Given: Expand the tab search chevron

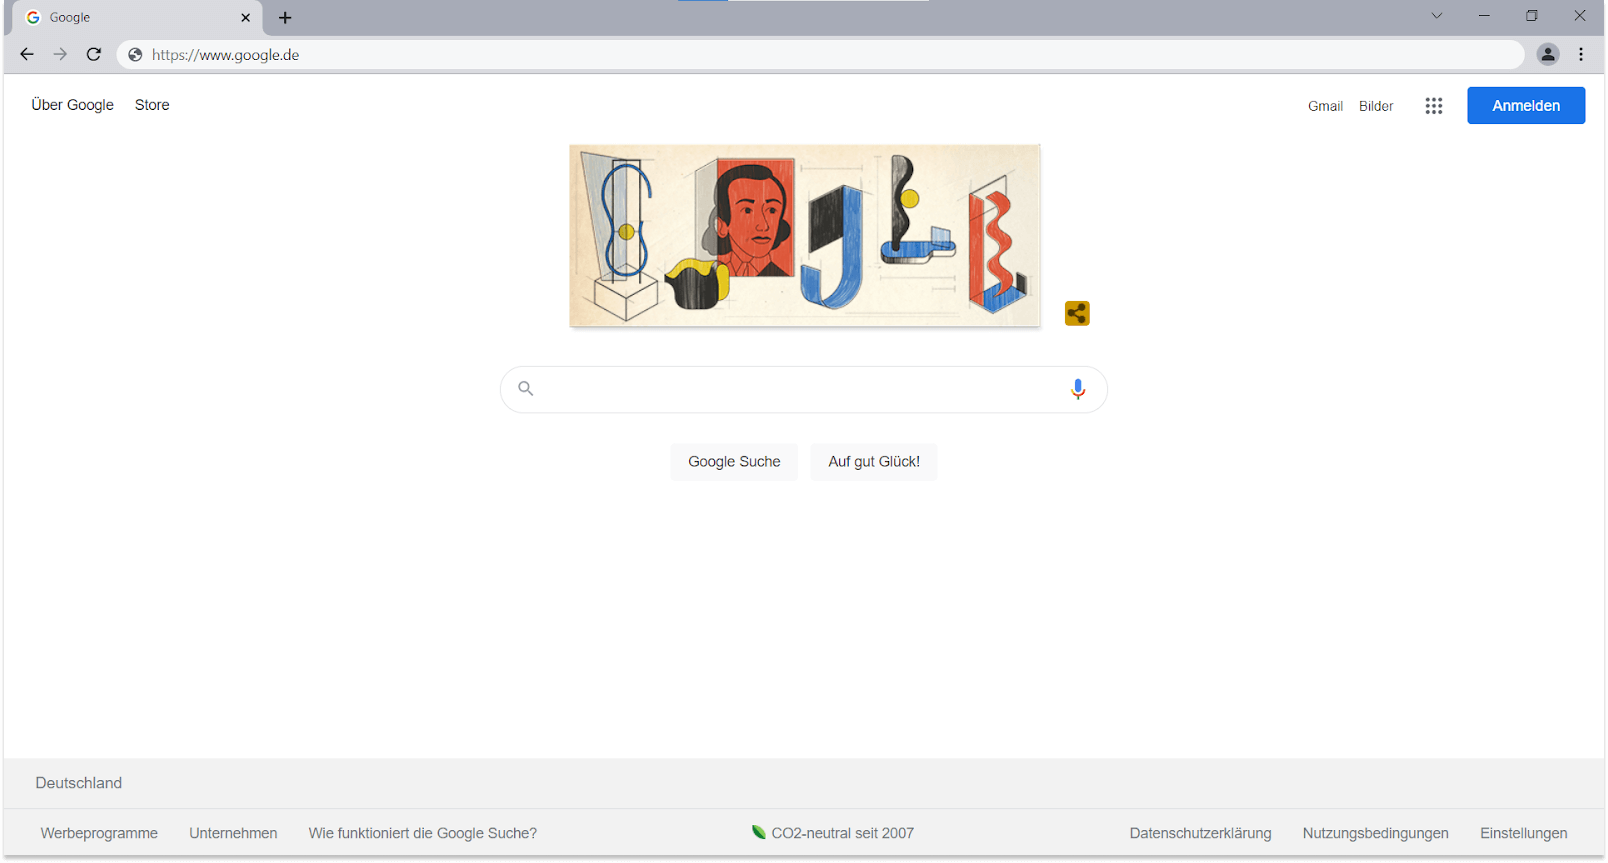Looking at the screenshot, I should click(x=1436, y=16).
